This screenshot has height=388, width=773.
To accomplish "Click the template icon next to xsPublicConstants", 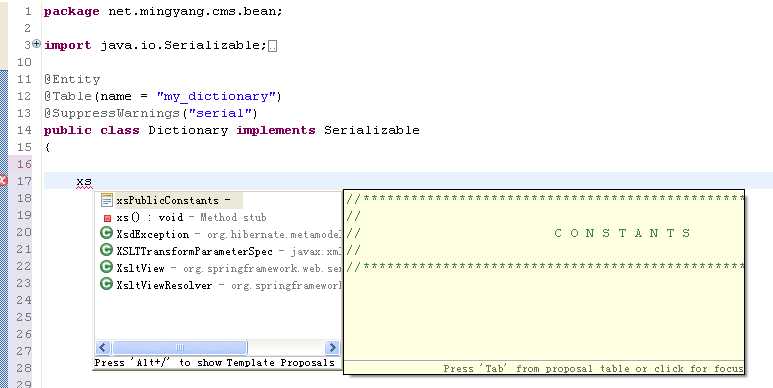I will [107, 200].
